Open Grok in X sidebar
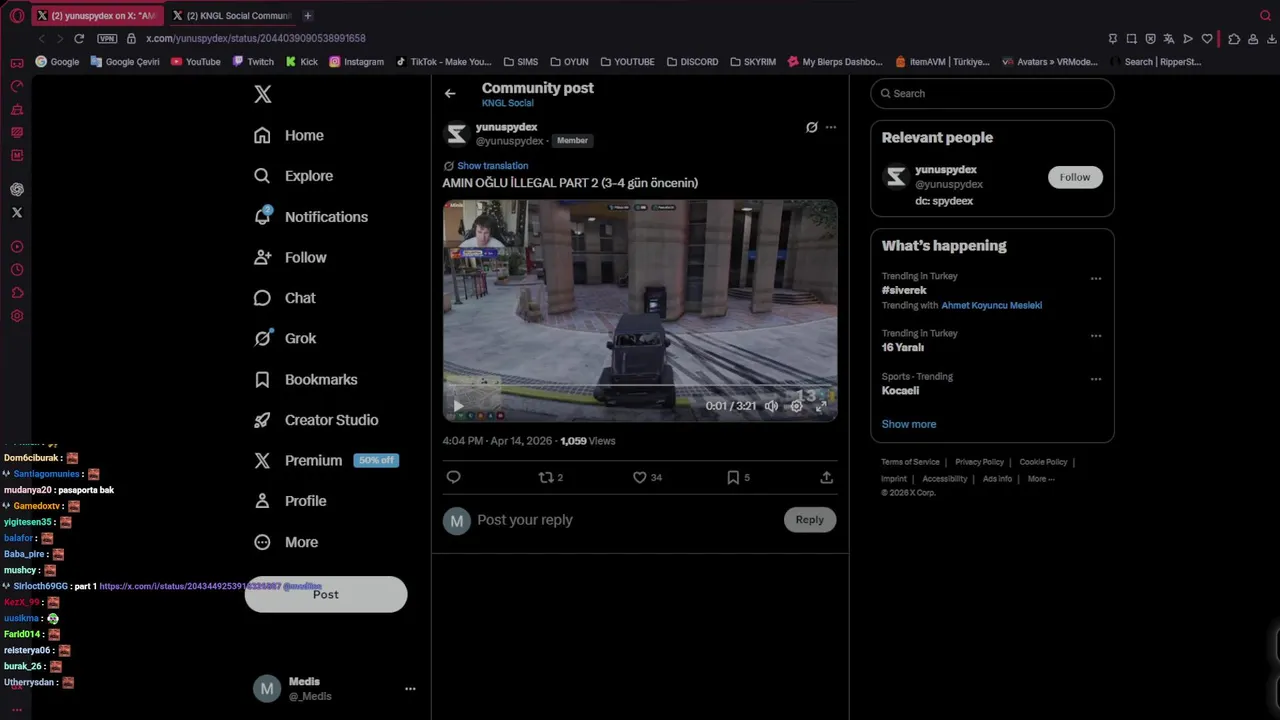Screen dimensions: 1280x720 [x=285, y=338]
